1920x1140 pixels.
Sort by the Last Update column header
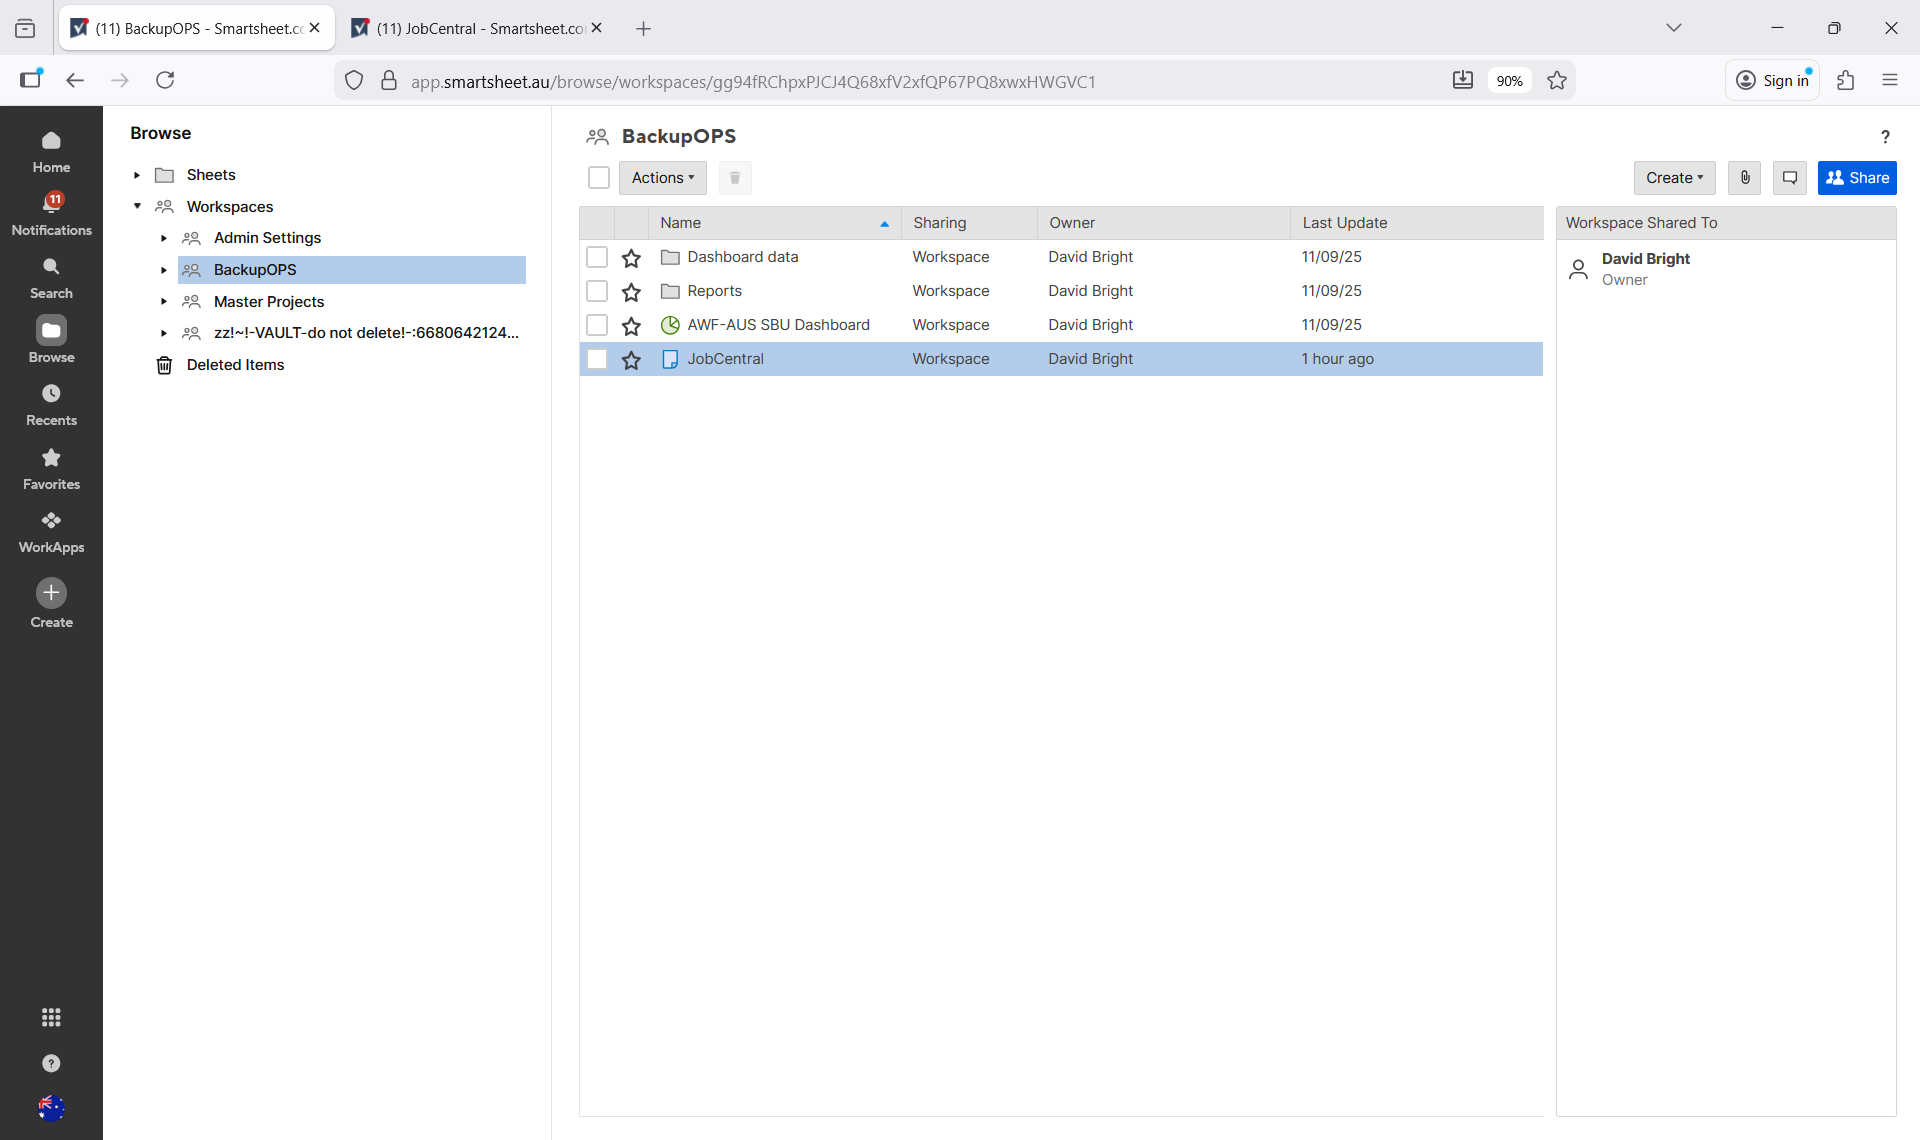coord(1344,223)
